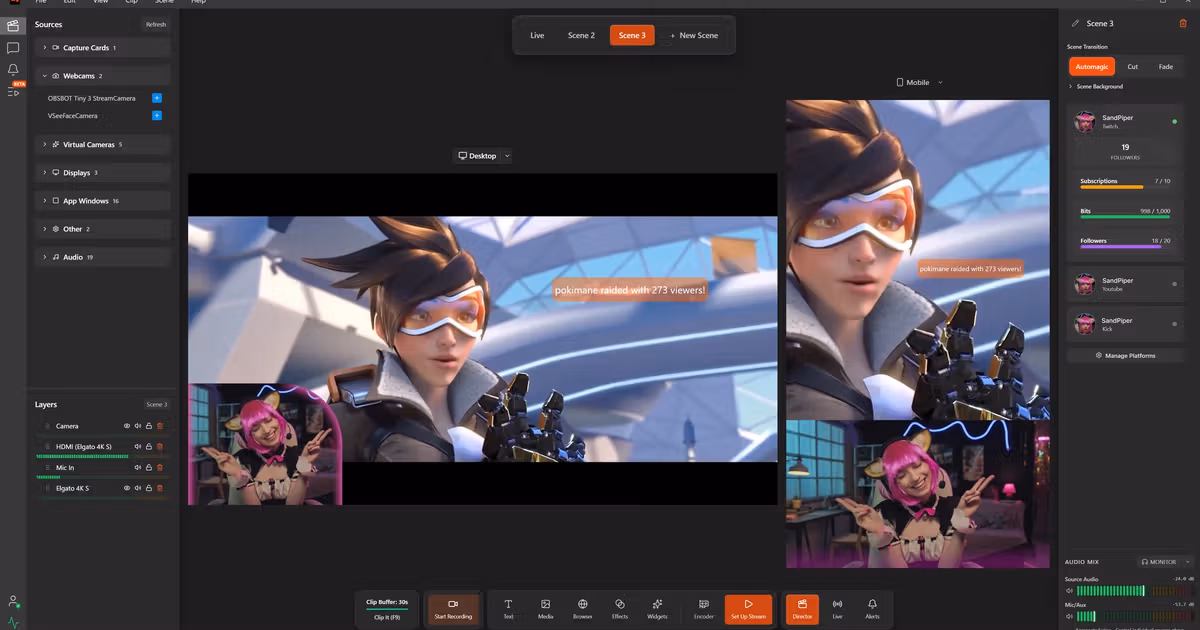Open the Browser tool in bottom toolbar
This screenshot has height=630, width=1200.
583,609
